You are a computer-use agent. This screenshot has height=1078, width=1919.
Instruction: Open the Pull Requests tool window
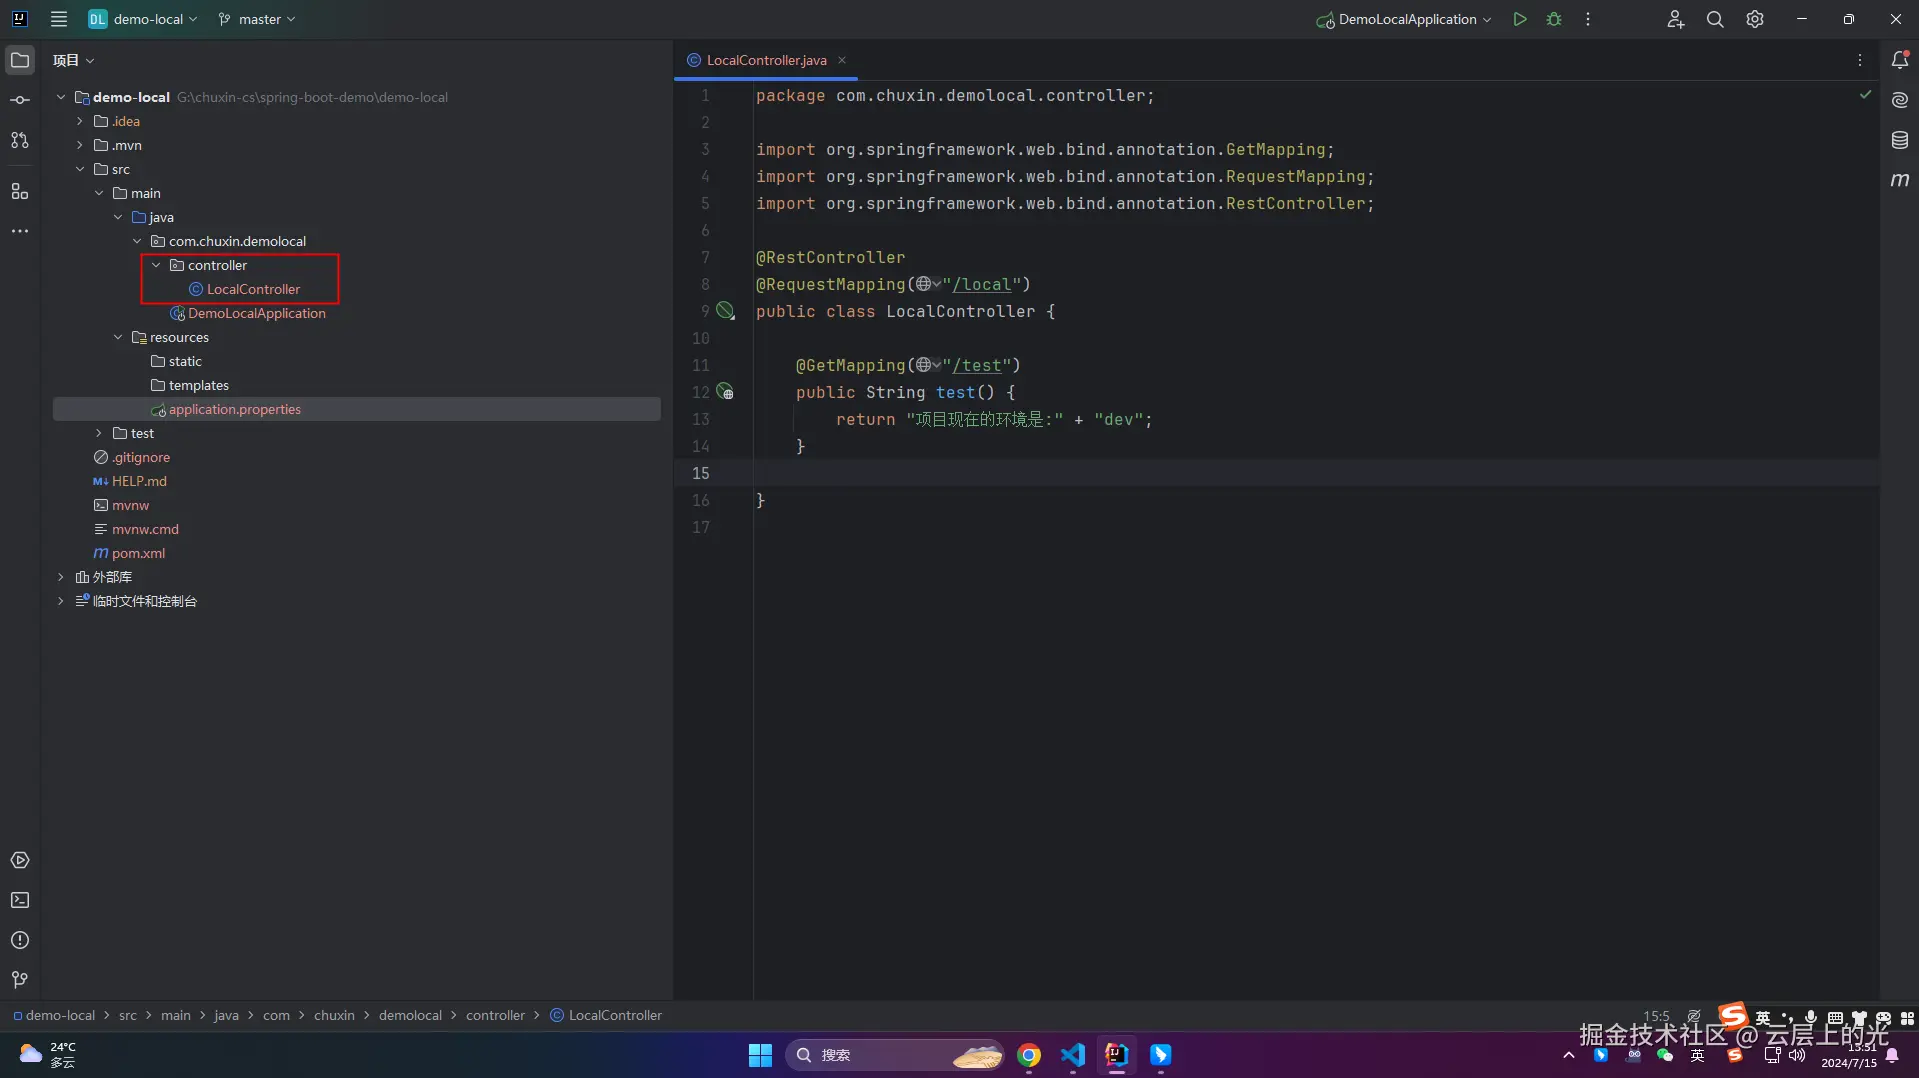click(x=20, y=140)
